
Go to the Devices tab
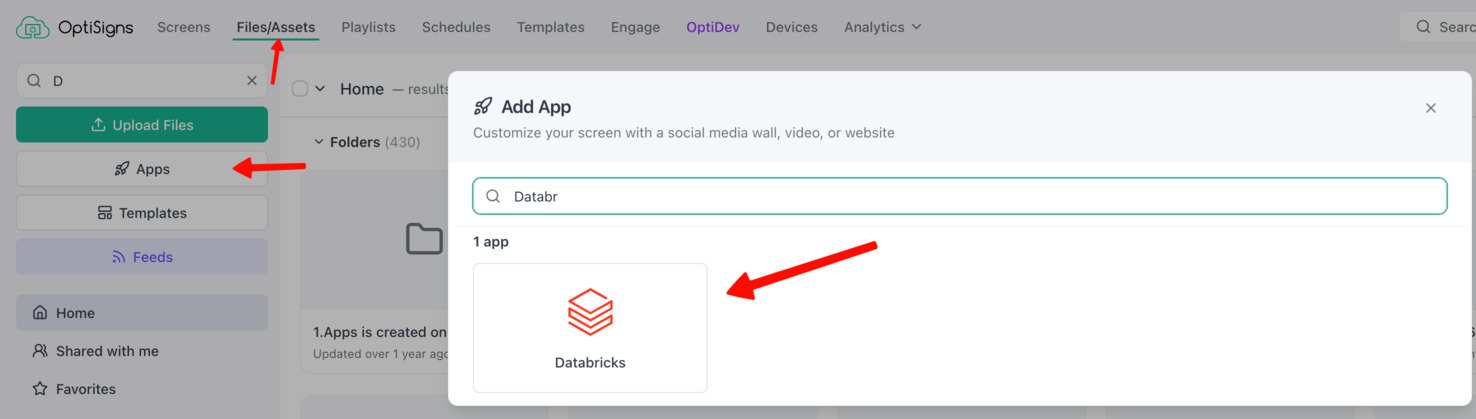pos(792,27)
